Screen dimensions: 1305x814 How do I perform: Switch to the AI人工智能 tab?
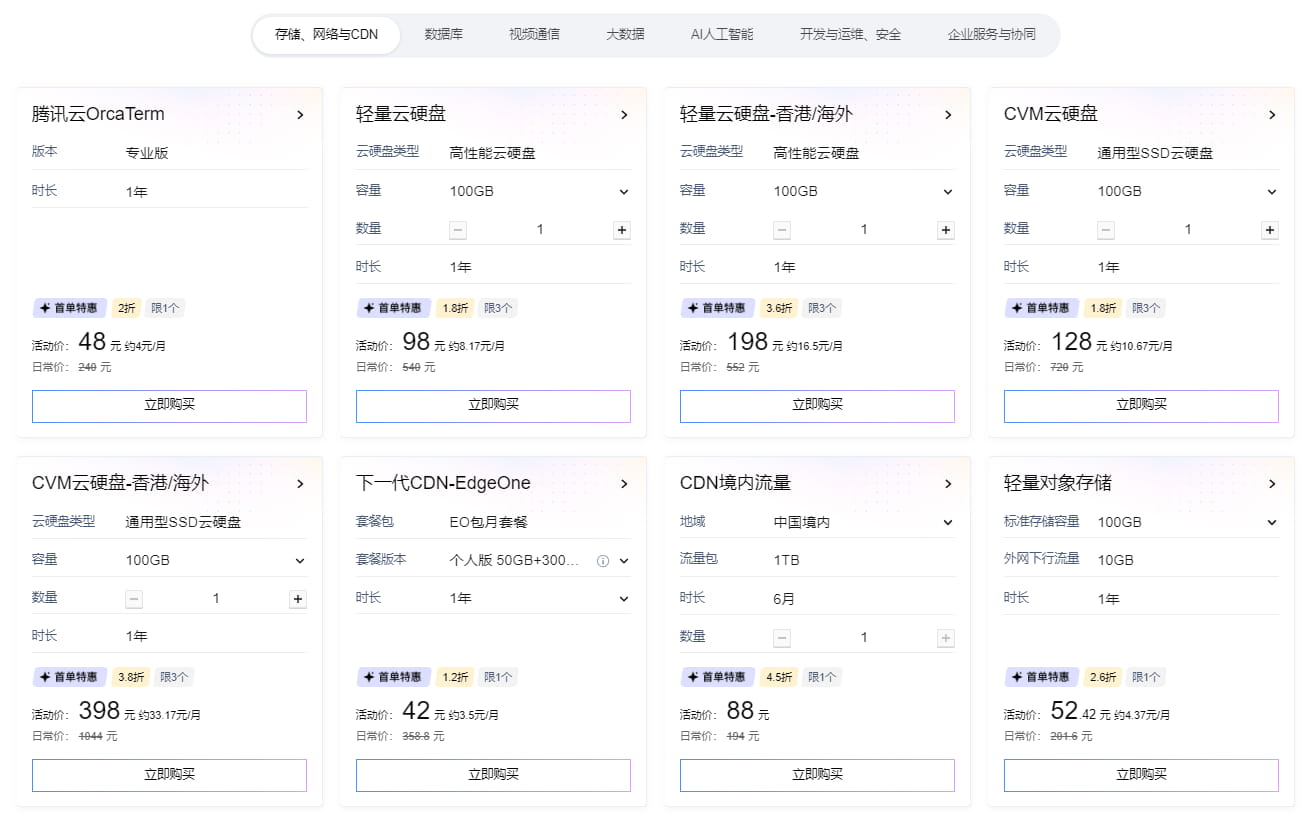[x=722, y=34]
